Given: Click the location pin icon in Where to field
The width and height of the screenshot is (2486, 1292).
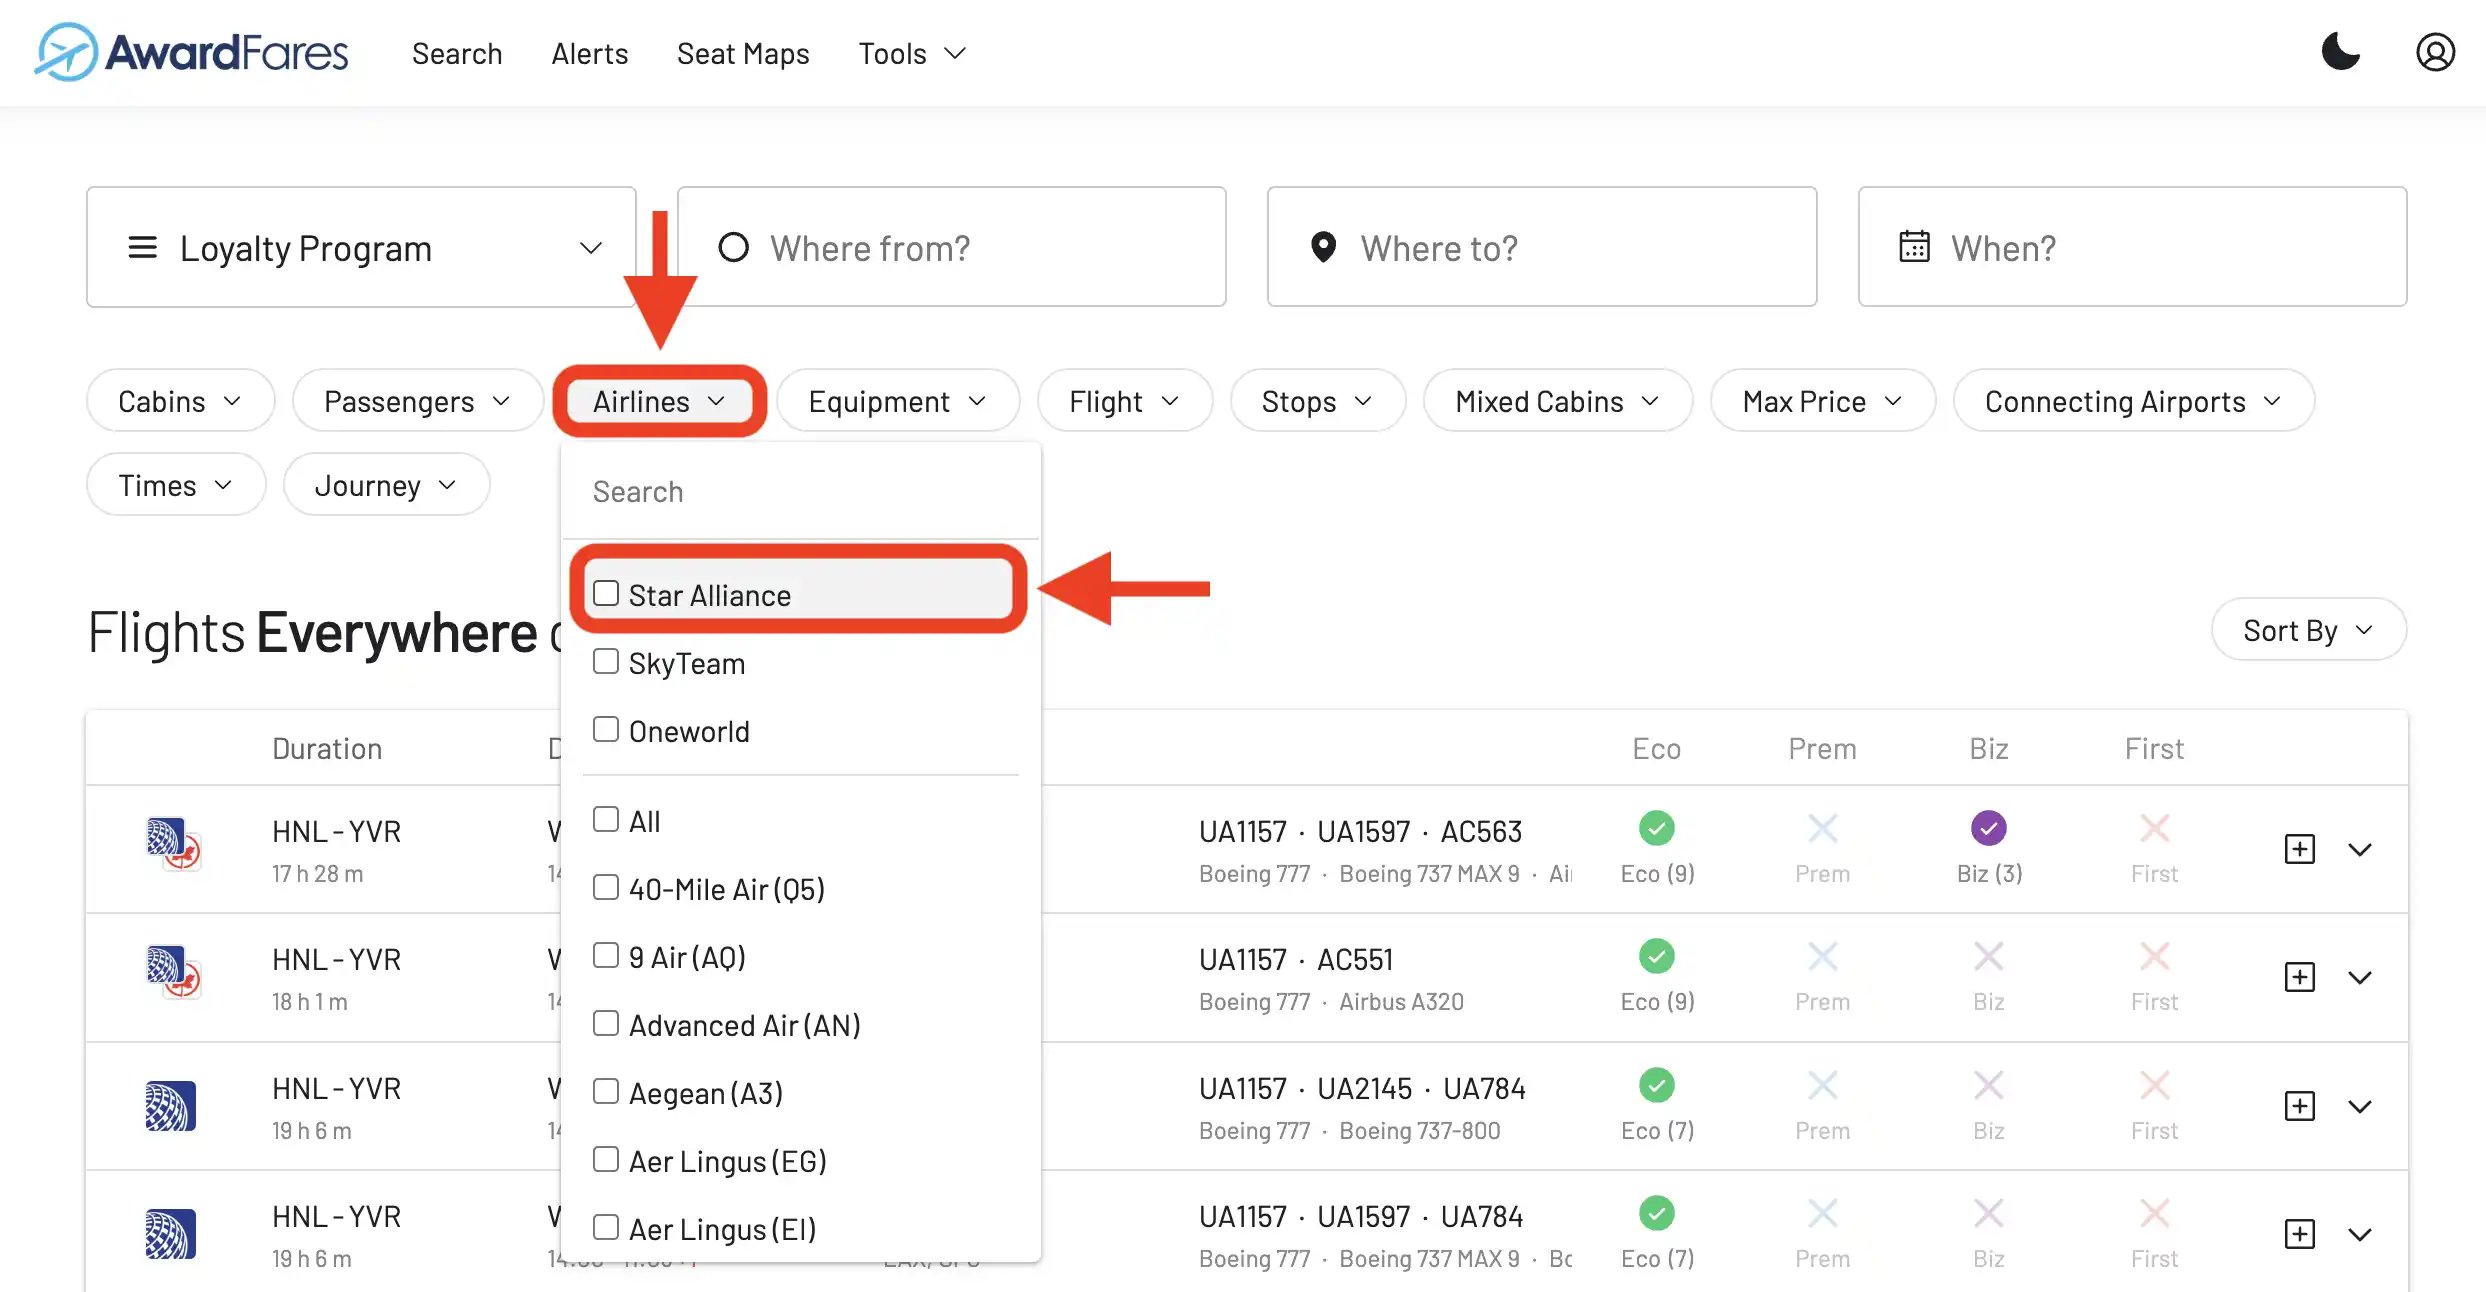Looking at the screenshot, I should (x=1323, y=247).
